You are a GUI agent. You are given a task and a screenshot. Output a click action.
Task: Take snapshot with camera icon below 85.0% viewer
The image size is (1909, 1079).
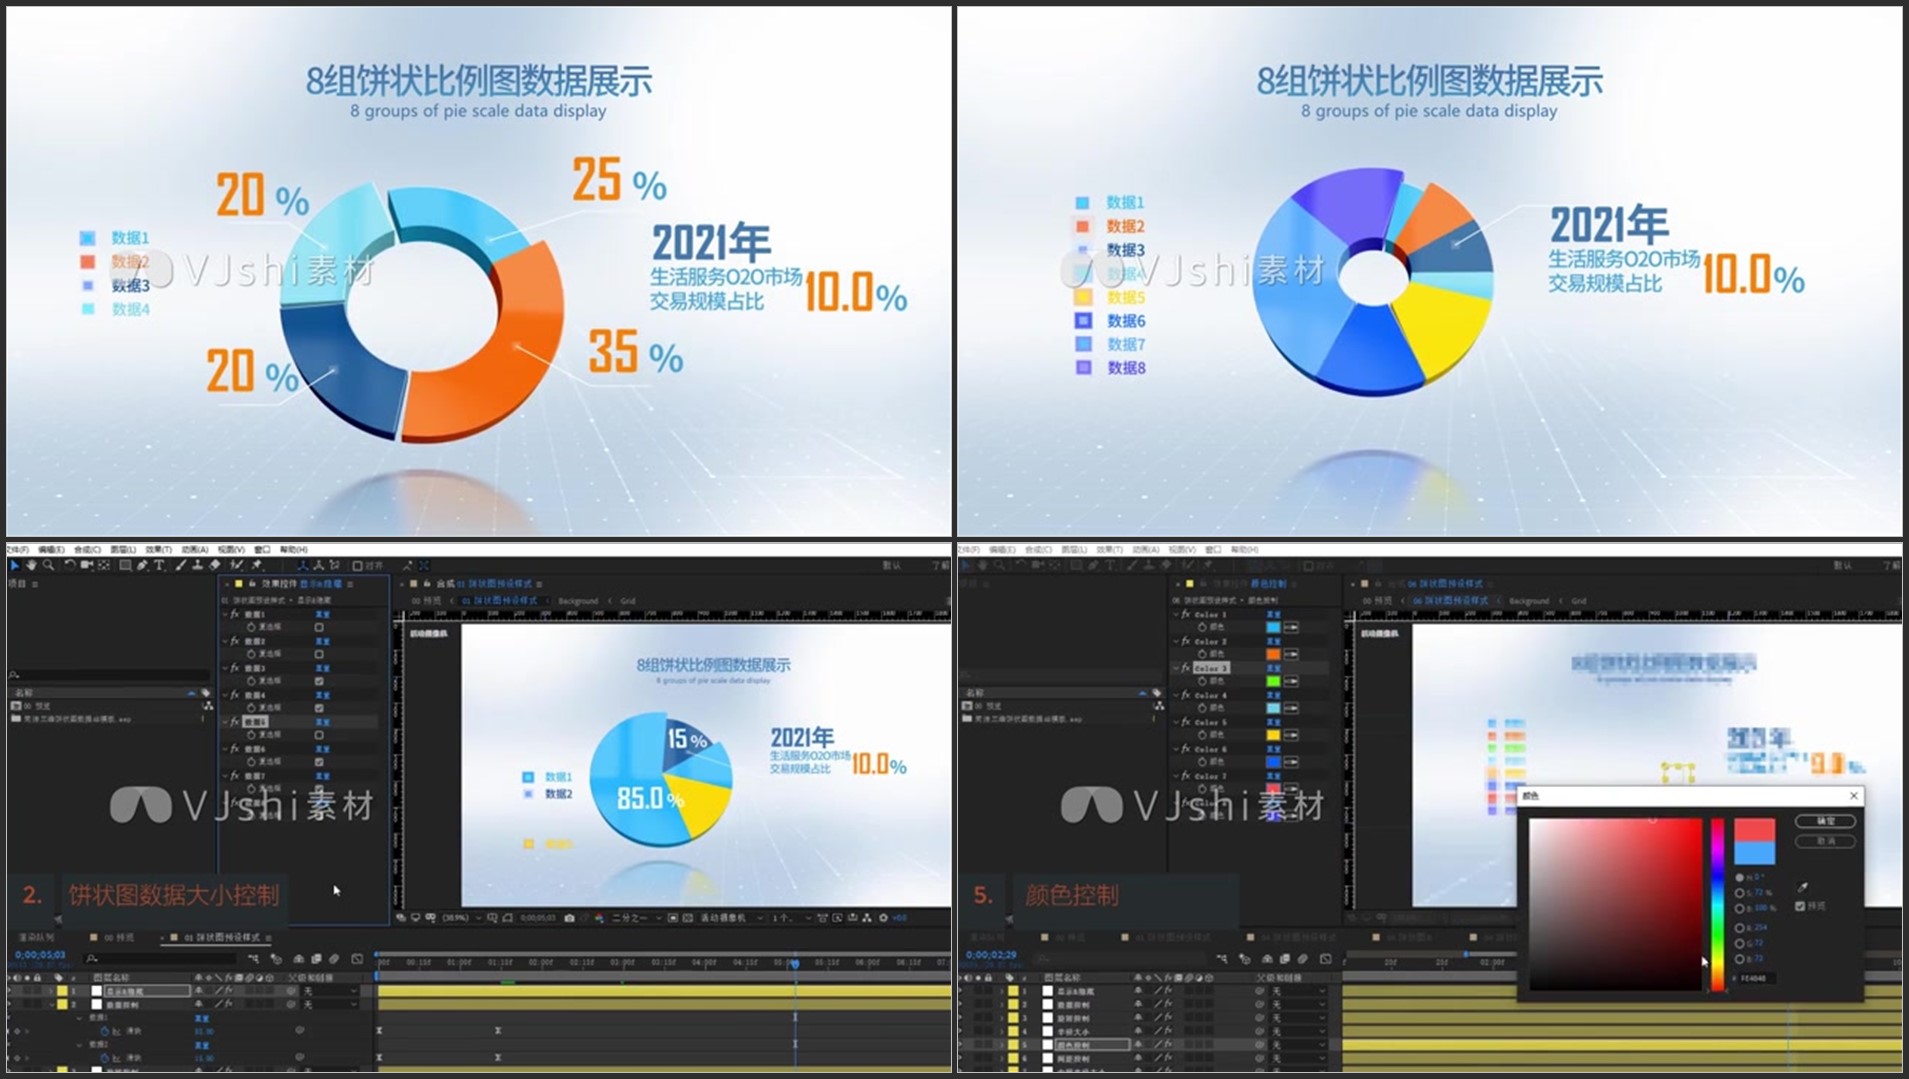click(x=569, y=918)
